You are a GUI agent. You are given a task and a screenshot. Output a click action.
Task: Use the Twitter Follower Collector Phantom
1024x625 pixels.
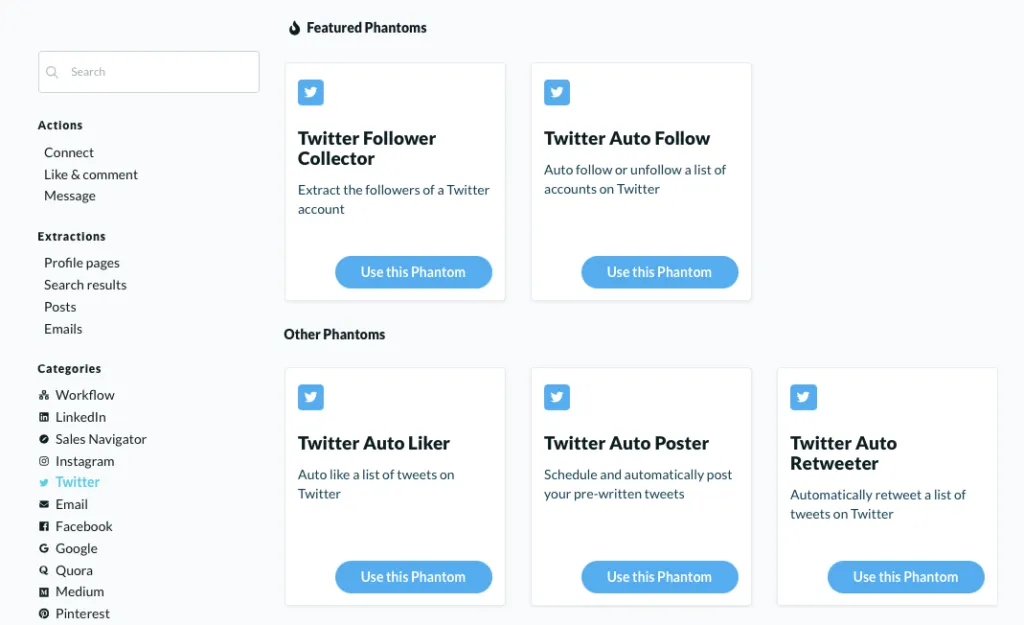coord(413,272)
